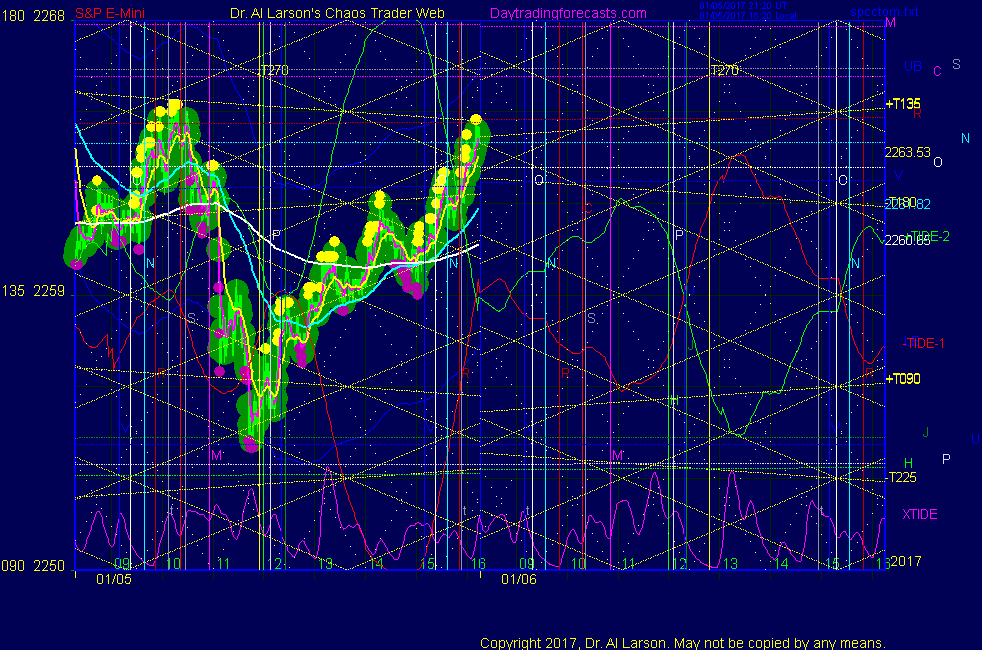
Task: Click the cyan N symbol in right margin
Action: pos(965,138)
